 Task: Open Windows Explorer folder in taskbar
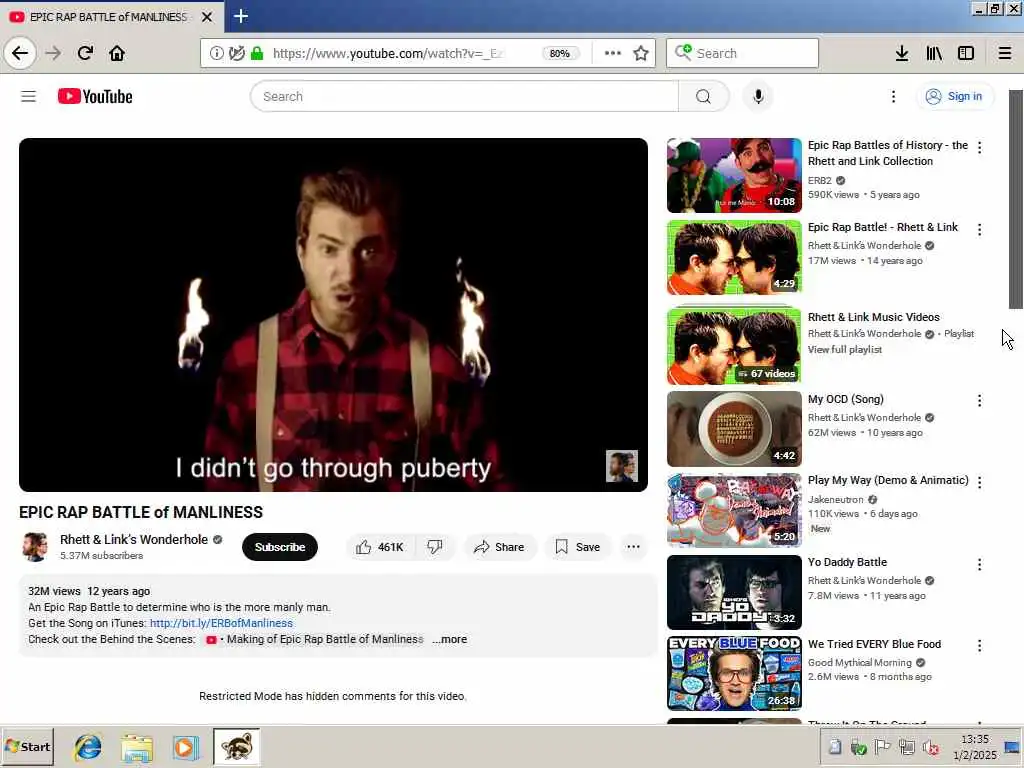point(136,748)
